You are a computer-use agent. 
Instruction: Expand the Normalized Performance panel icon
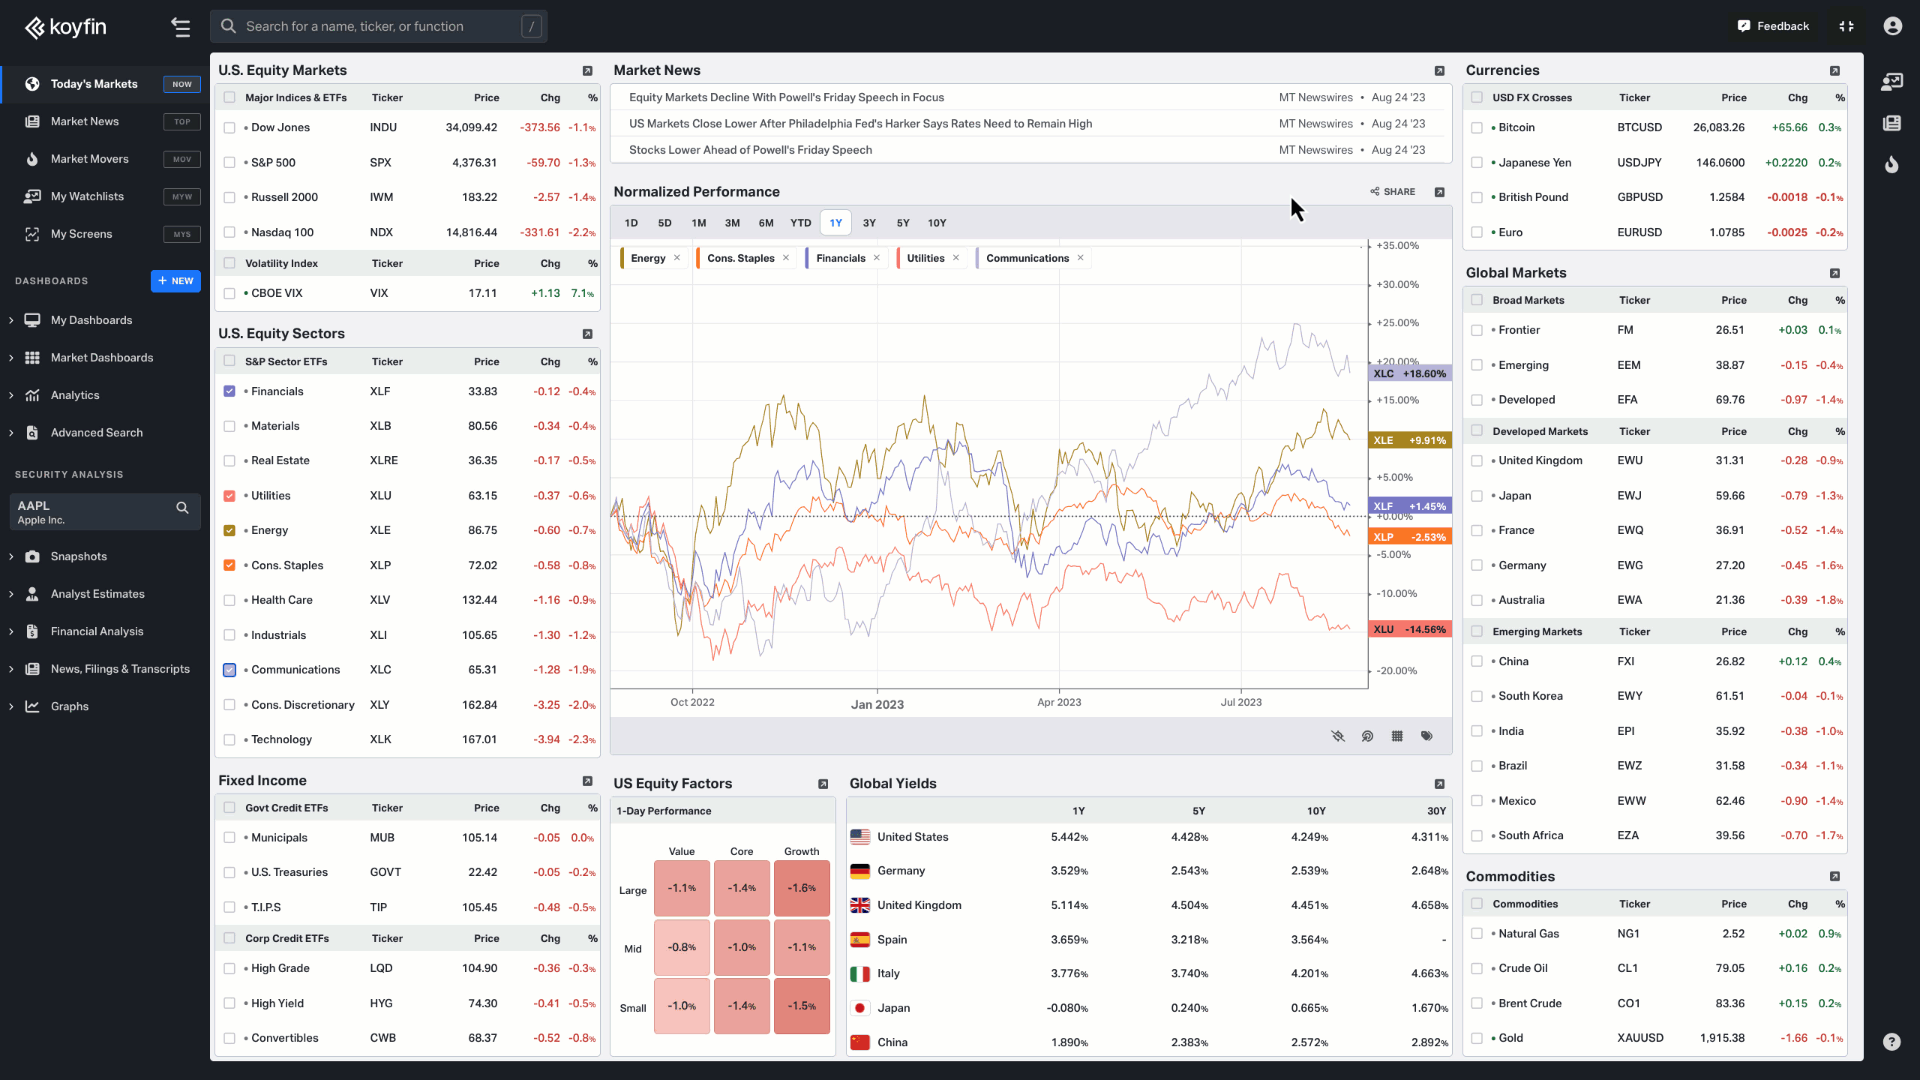pyautogui.click(x=1439, y=192)
